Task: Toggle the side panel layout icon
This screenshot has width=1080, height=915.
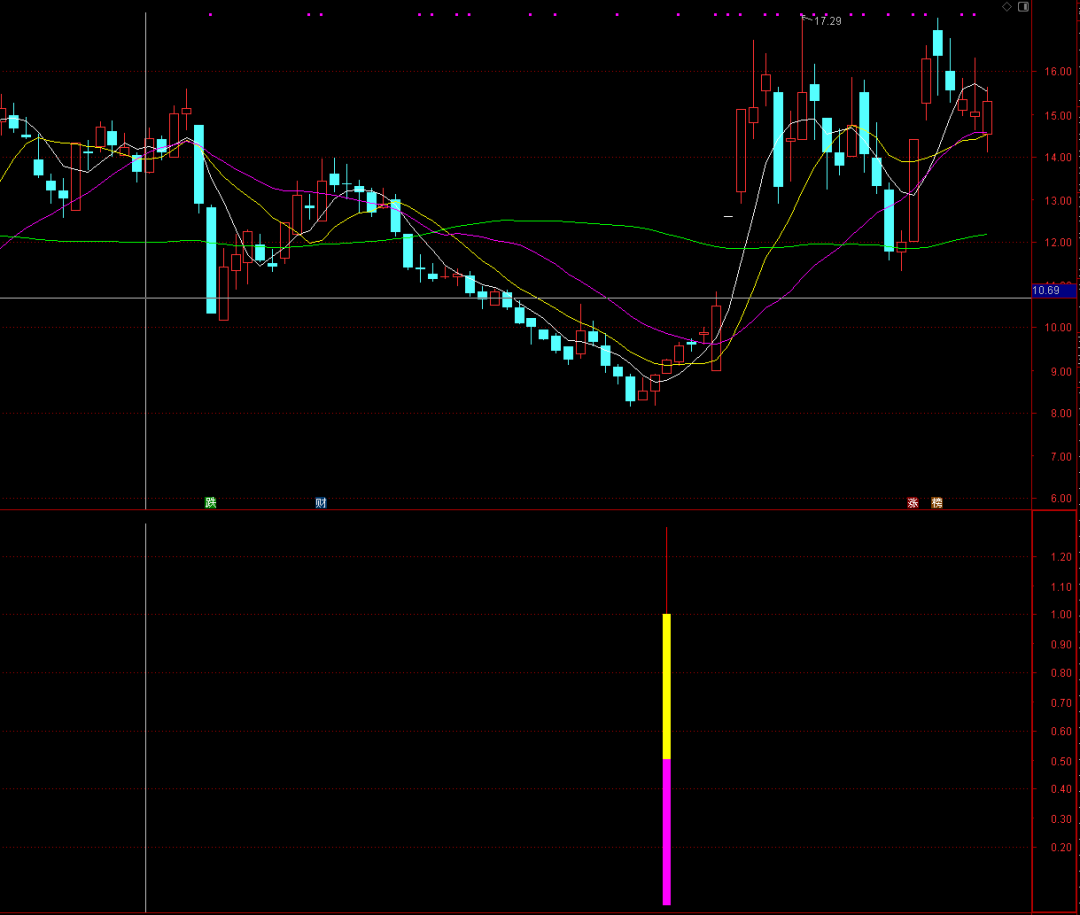Action: pos(1023,6)
